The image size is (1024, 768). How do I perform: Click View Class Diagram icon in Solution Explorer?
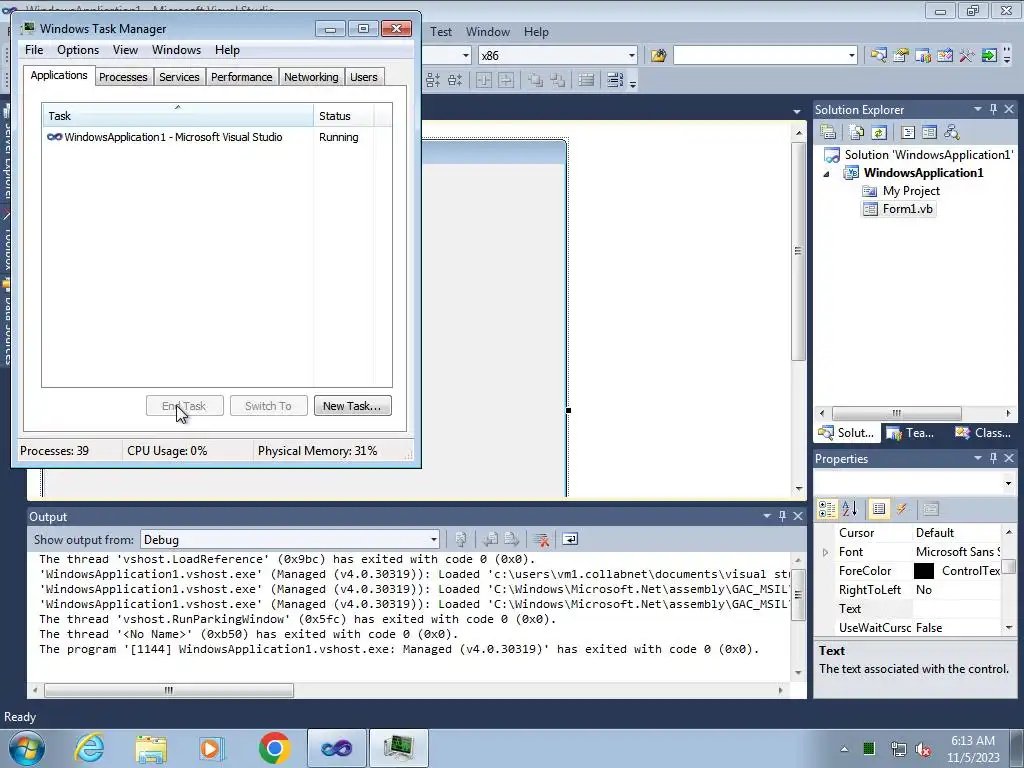[x=952, y=133]
